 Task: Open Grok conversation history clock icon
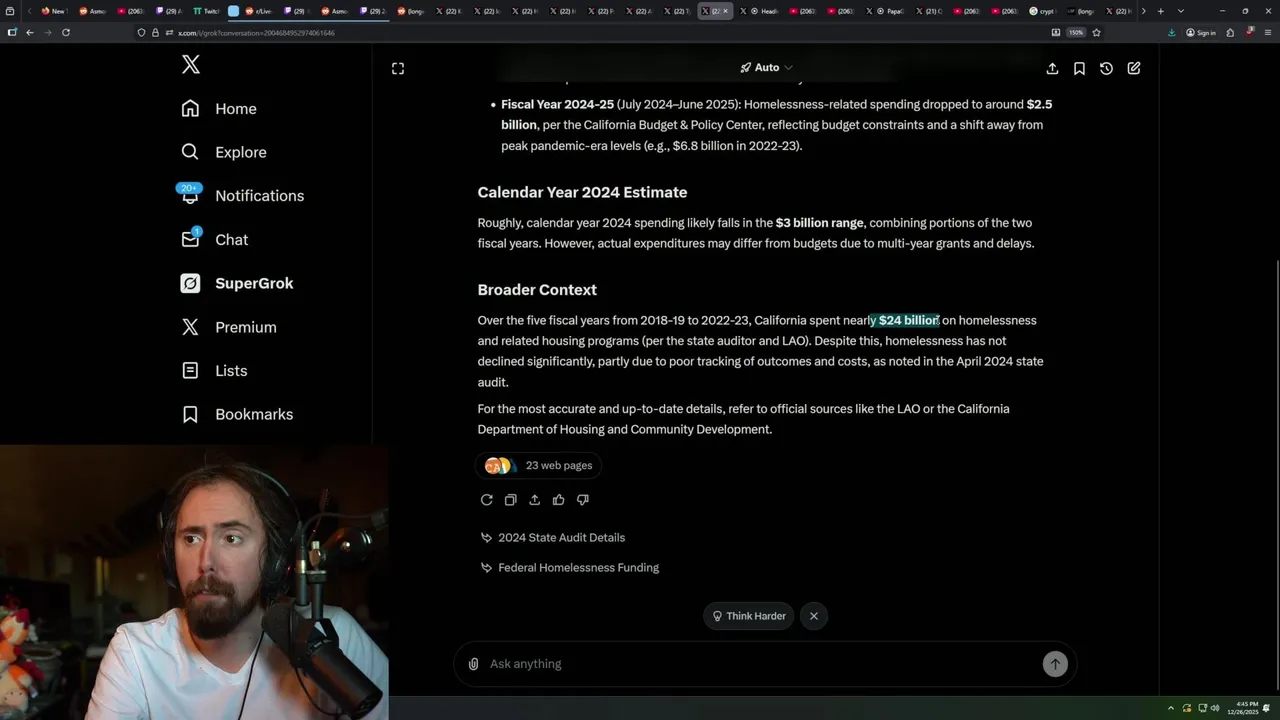pyautogui.click(x=1106, y=68)
